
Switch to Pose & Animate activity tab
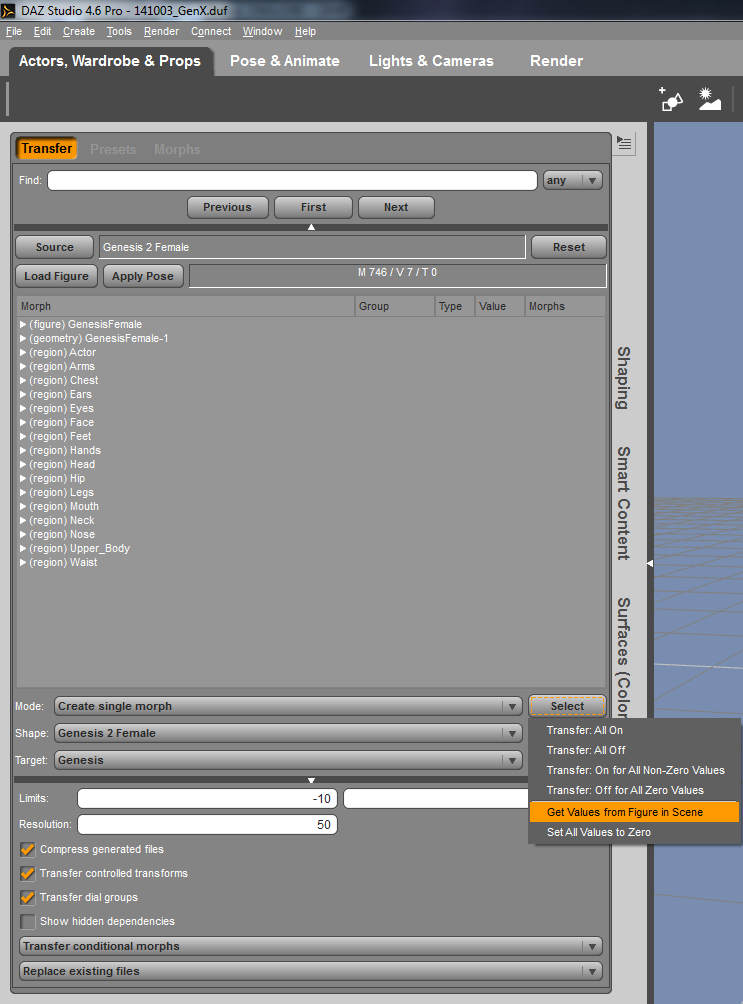point(284,61)
